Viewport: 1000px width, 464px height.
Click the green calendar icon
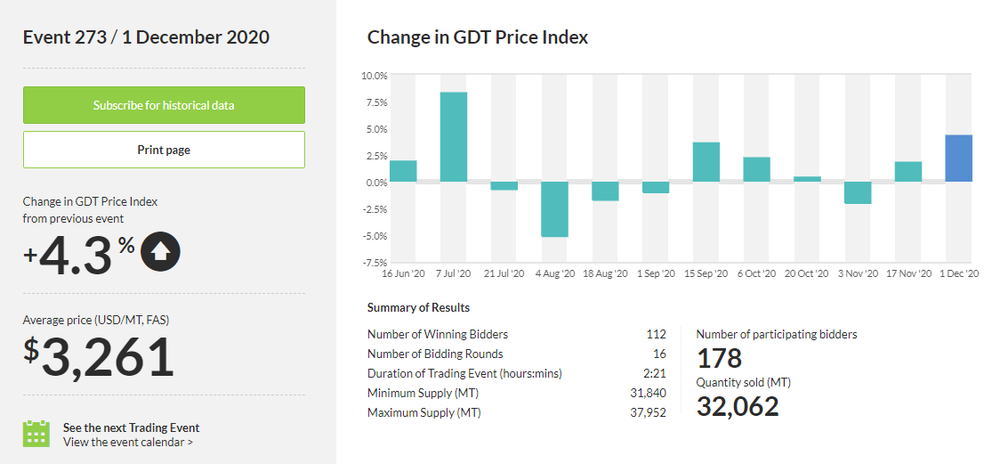pyautogui.click(x=36, y=433)
